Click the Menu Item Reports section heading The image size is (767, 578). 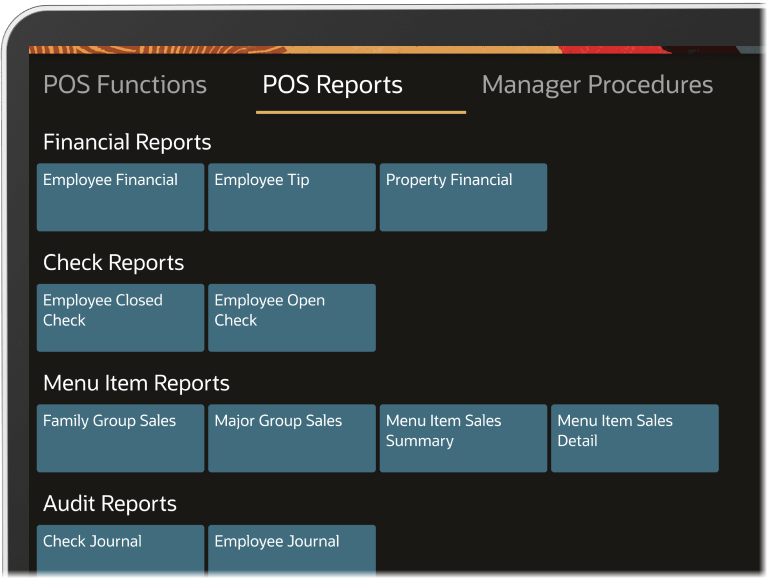coord(136,383)
